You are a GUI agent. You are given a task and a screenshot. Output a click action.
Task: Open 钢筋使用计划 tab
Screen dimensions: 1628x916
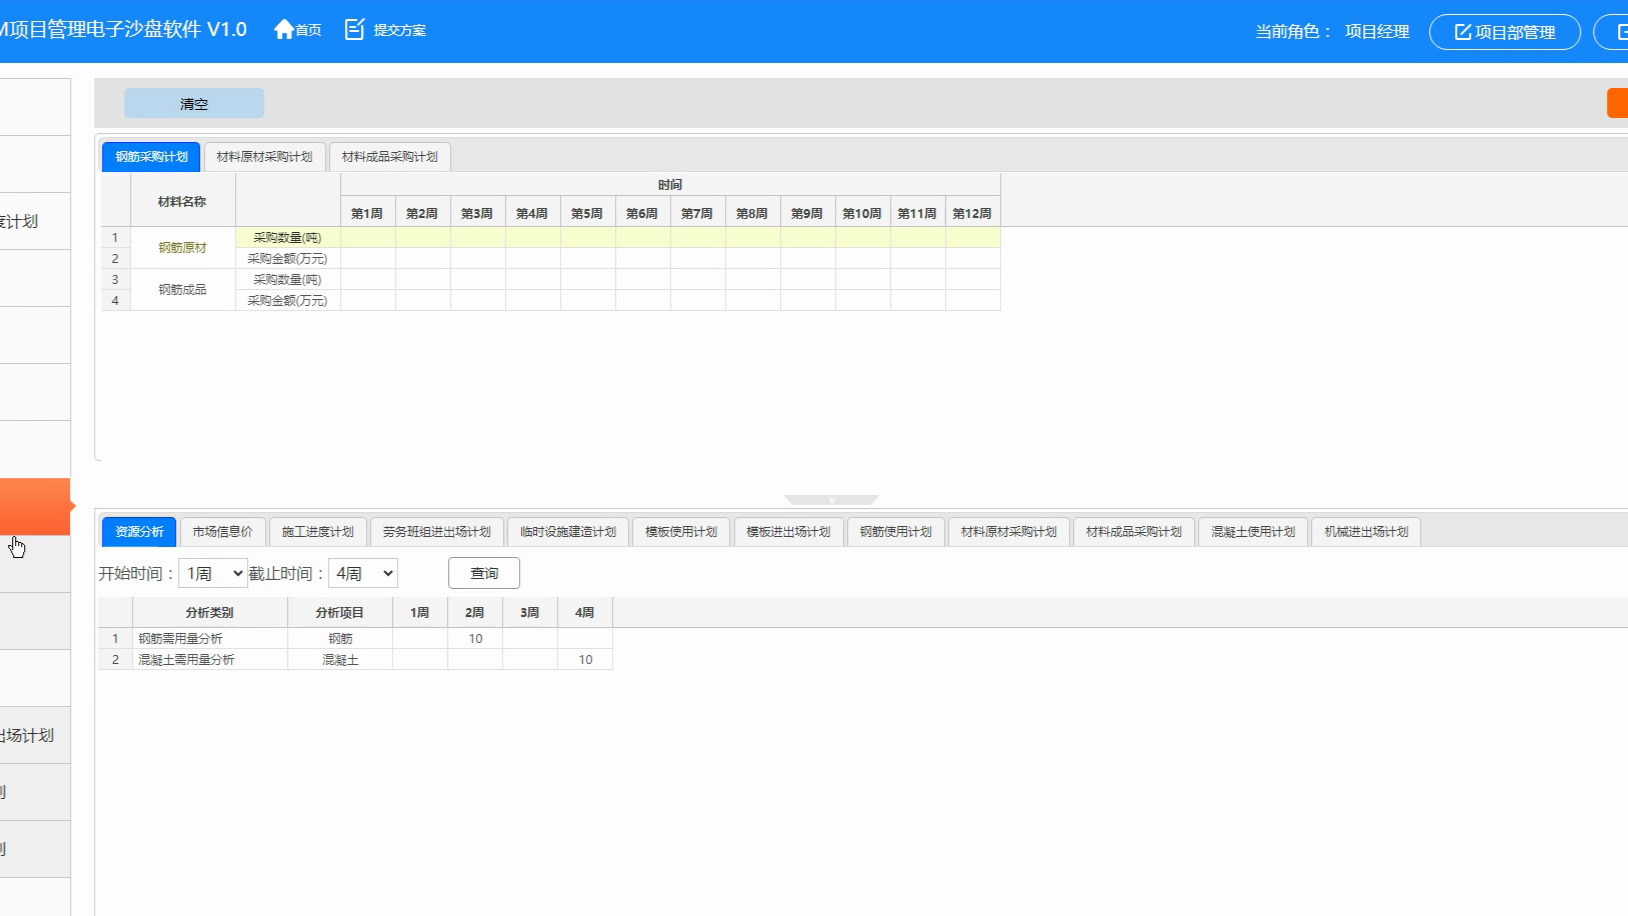click(895, 532)
